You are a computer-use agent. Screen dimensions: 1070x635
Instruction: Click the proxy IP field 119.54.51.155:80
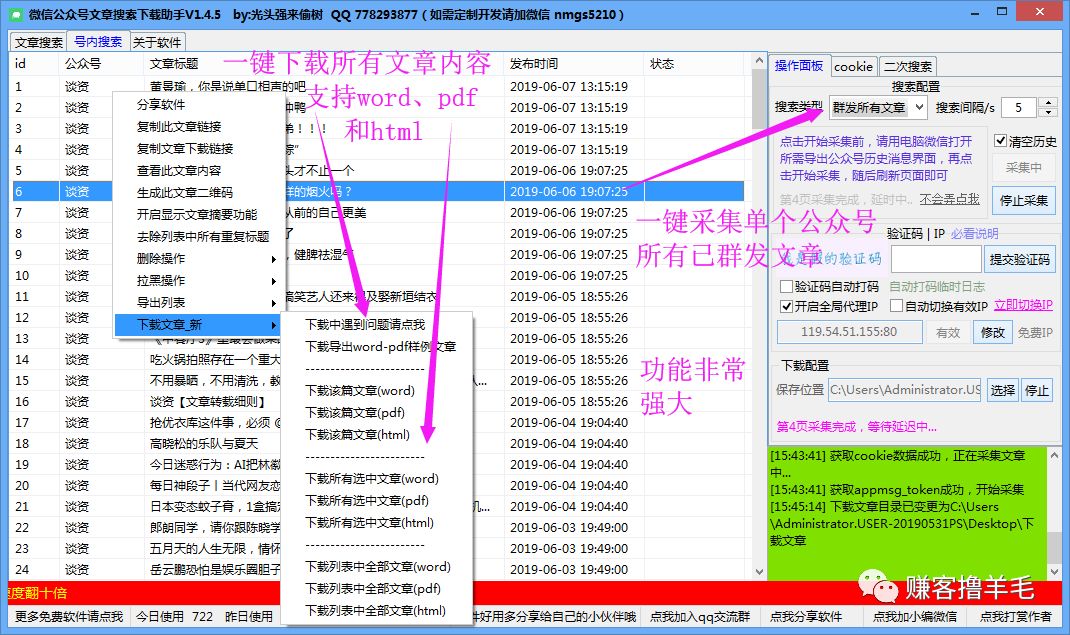849,332
